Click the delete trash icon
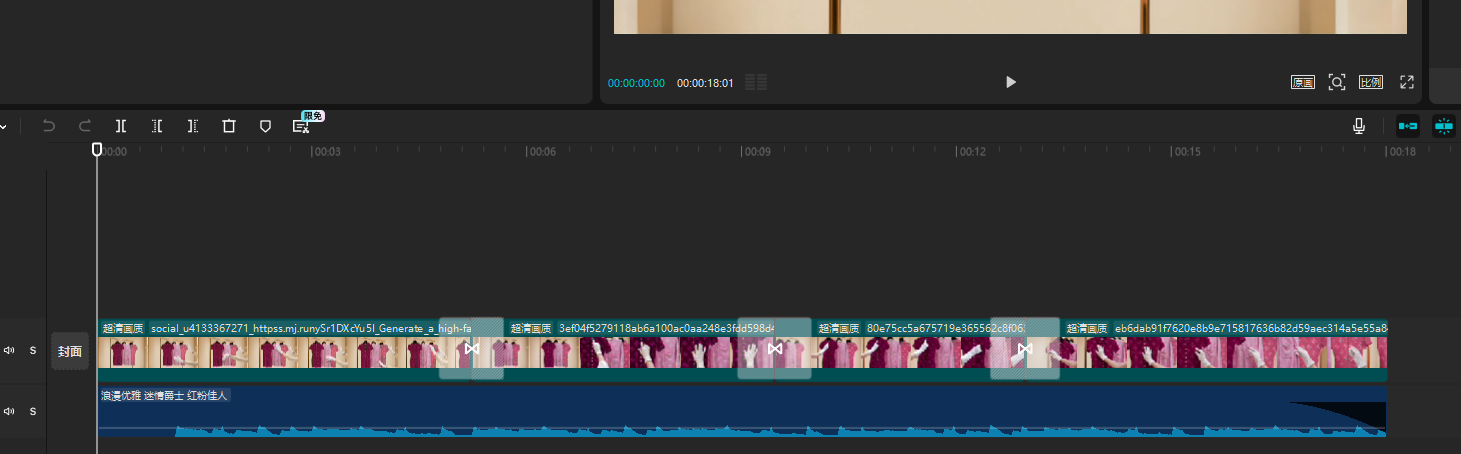The width and height of the screenshot is (1461, 454). 229,126
